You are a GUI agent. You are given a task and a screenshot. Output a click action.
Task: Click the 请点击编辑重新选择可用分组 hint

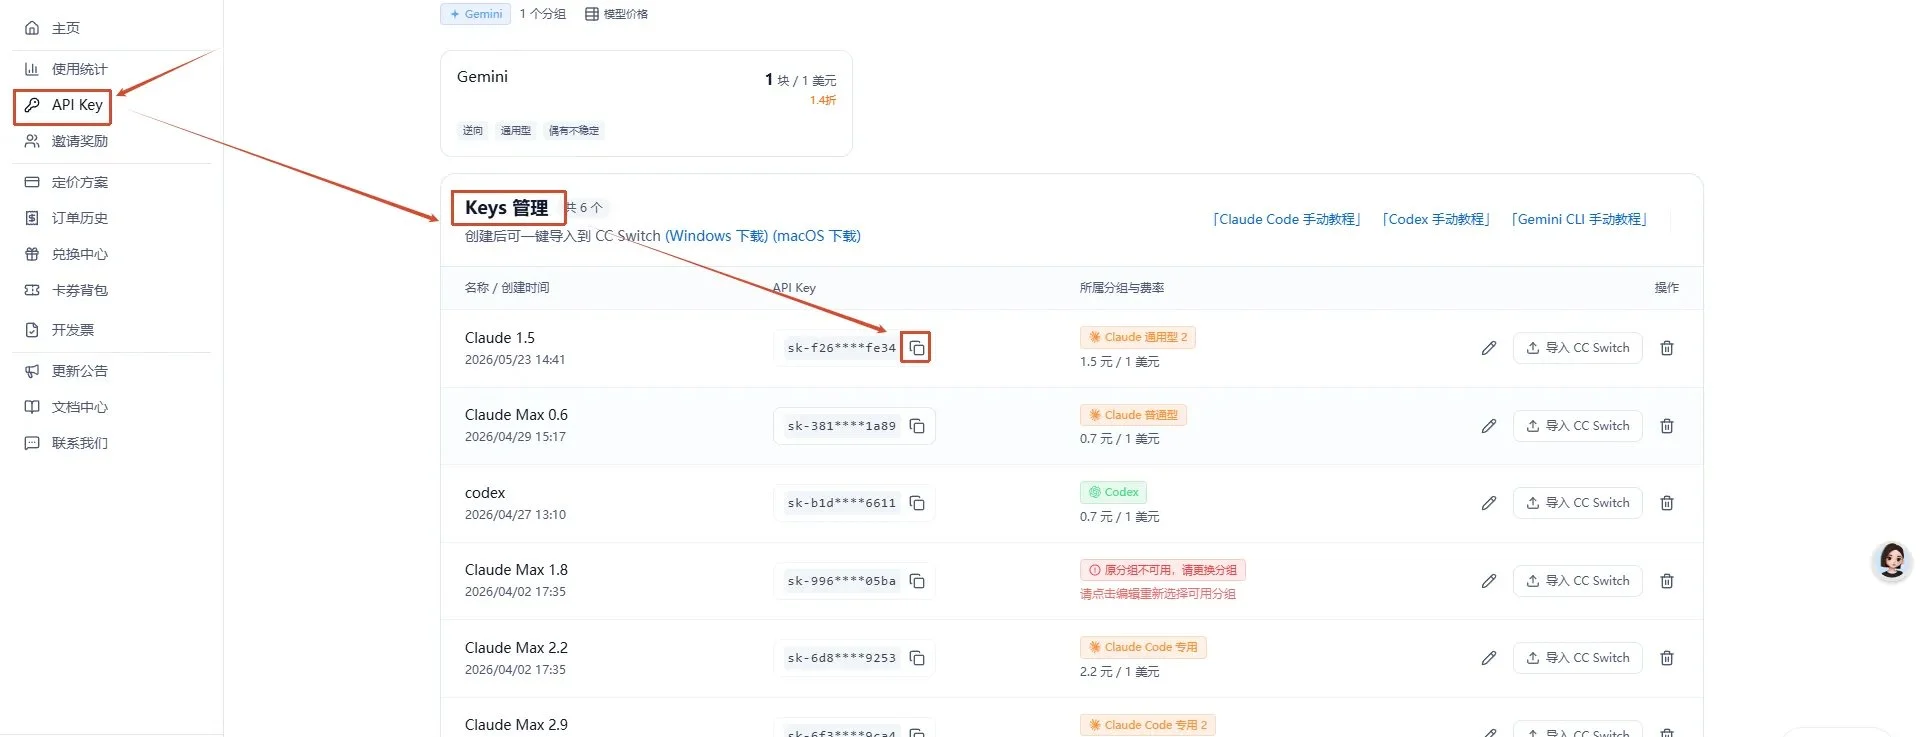1158,594
